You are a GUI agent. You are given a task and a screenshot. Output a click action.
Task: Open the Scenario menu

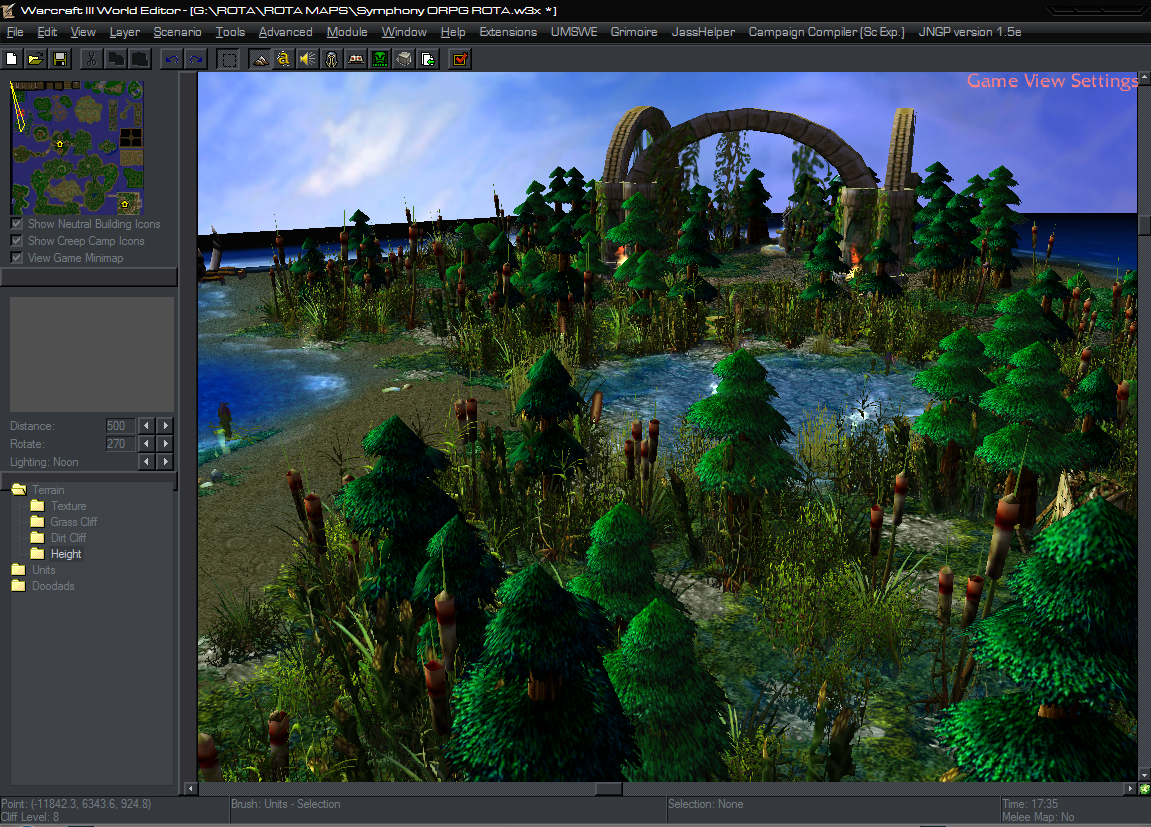tap(178, 32)
